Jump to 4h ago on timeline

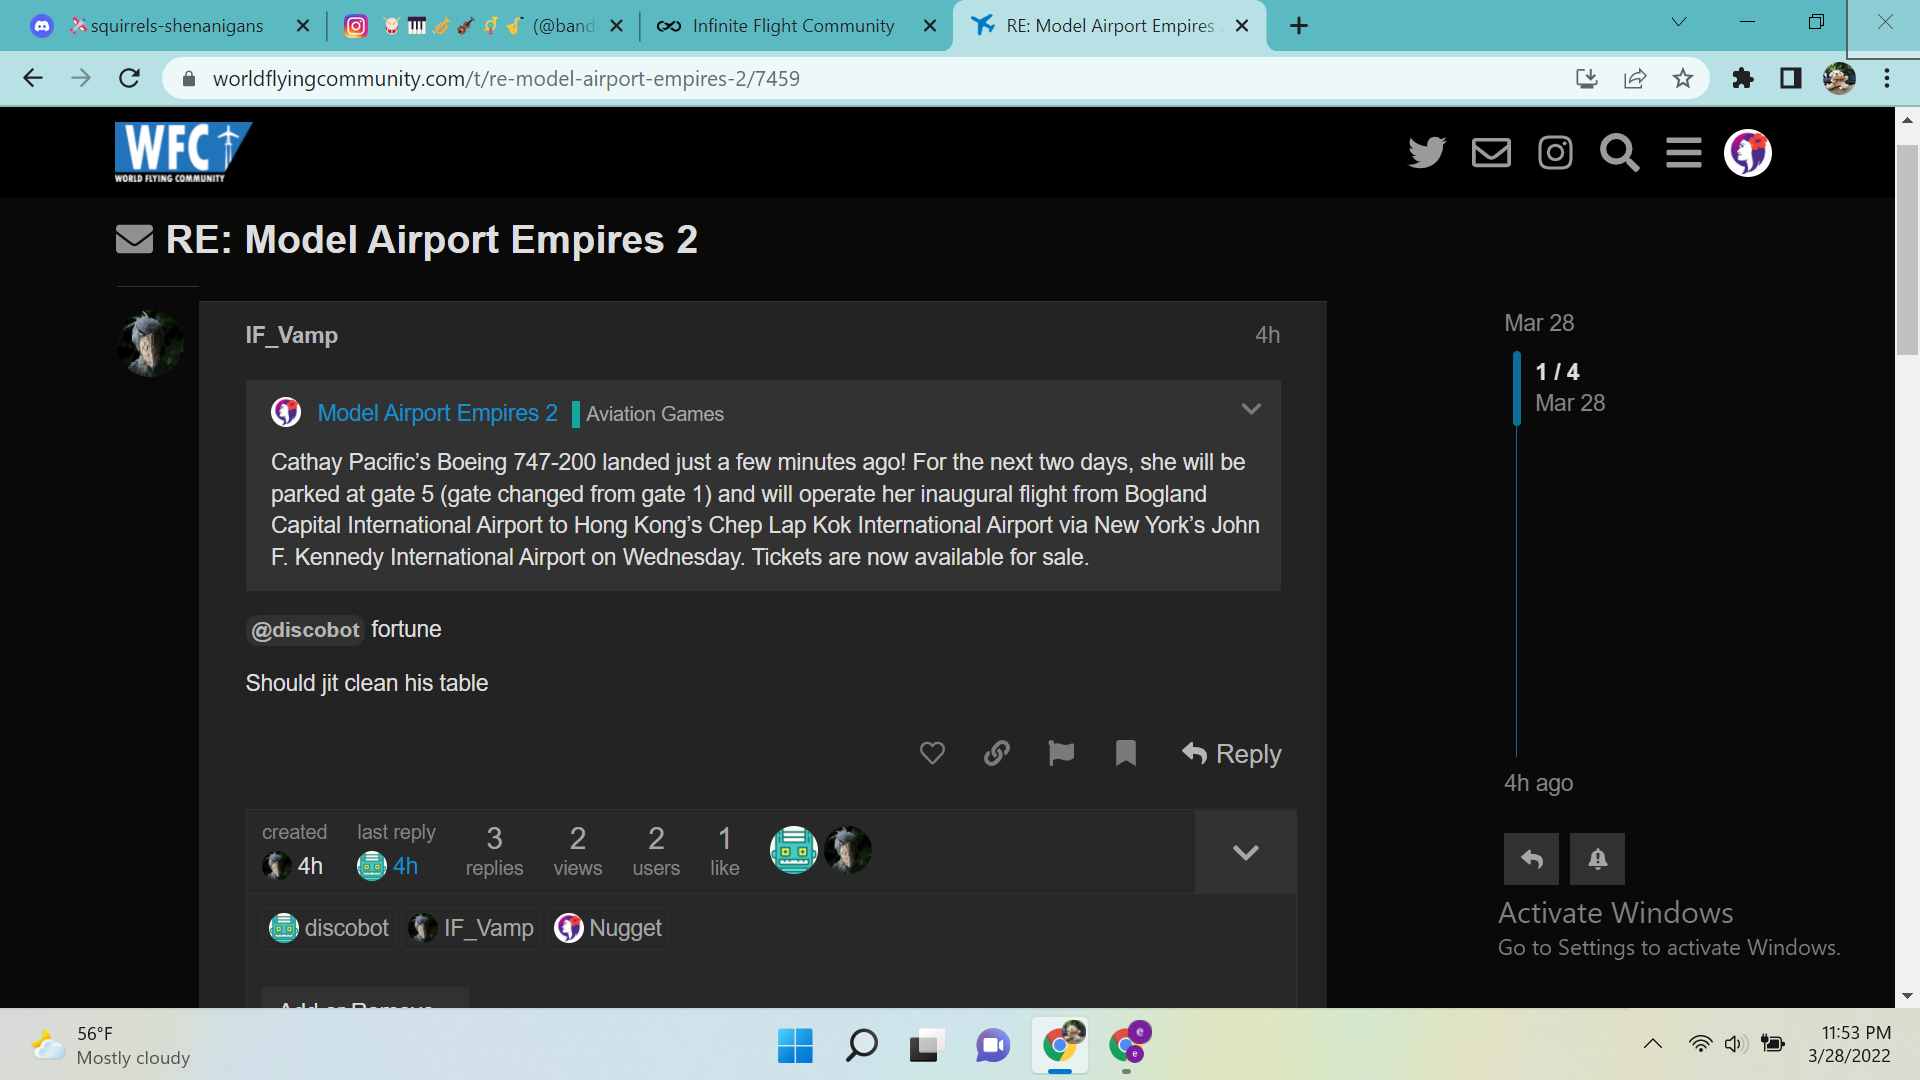pyautogui.click(x=1538, y=783)
